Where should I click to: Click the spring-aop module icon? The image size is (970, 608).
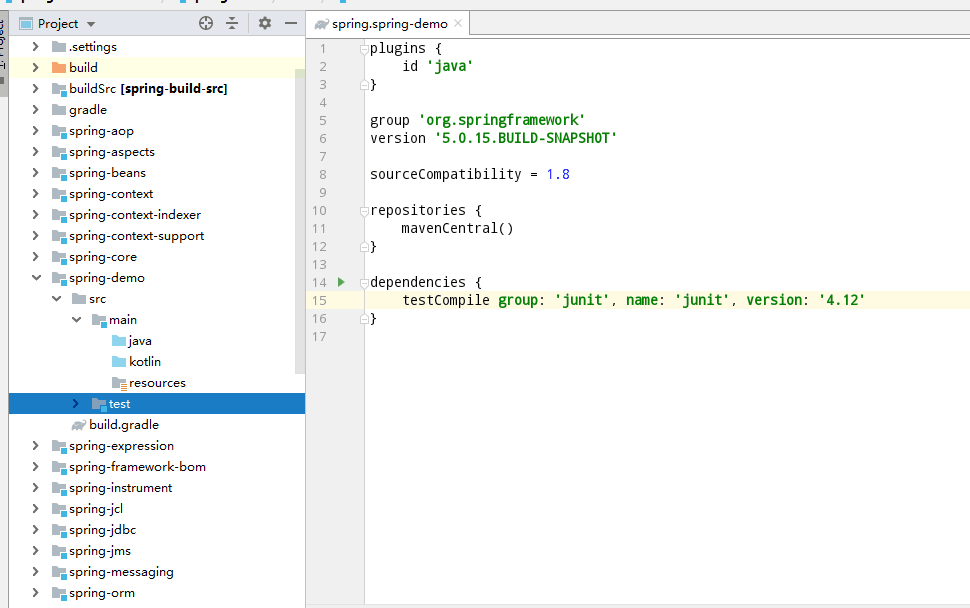tap(59, 131)
